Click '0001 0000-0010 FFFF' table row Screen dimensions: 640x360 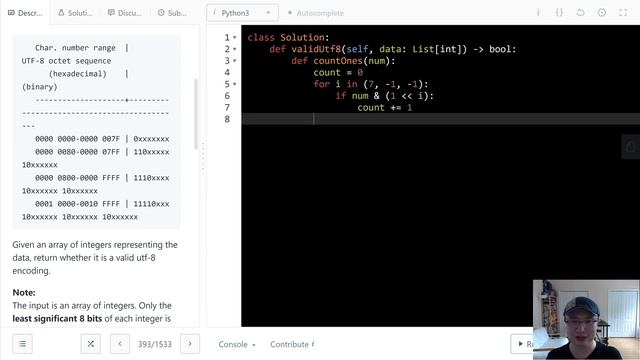(102, 204)
